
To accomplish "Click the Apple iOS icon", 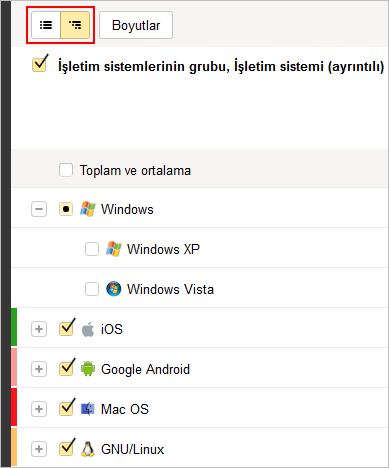I will (88, 329).
